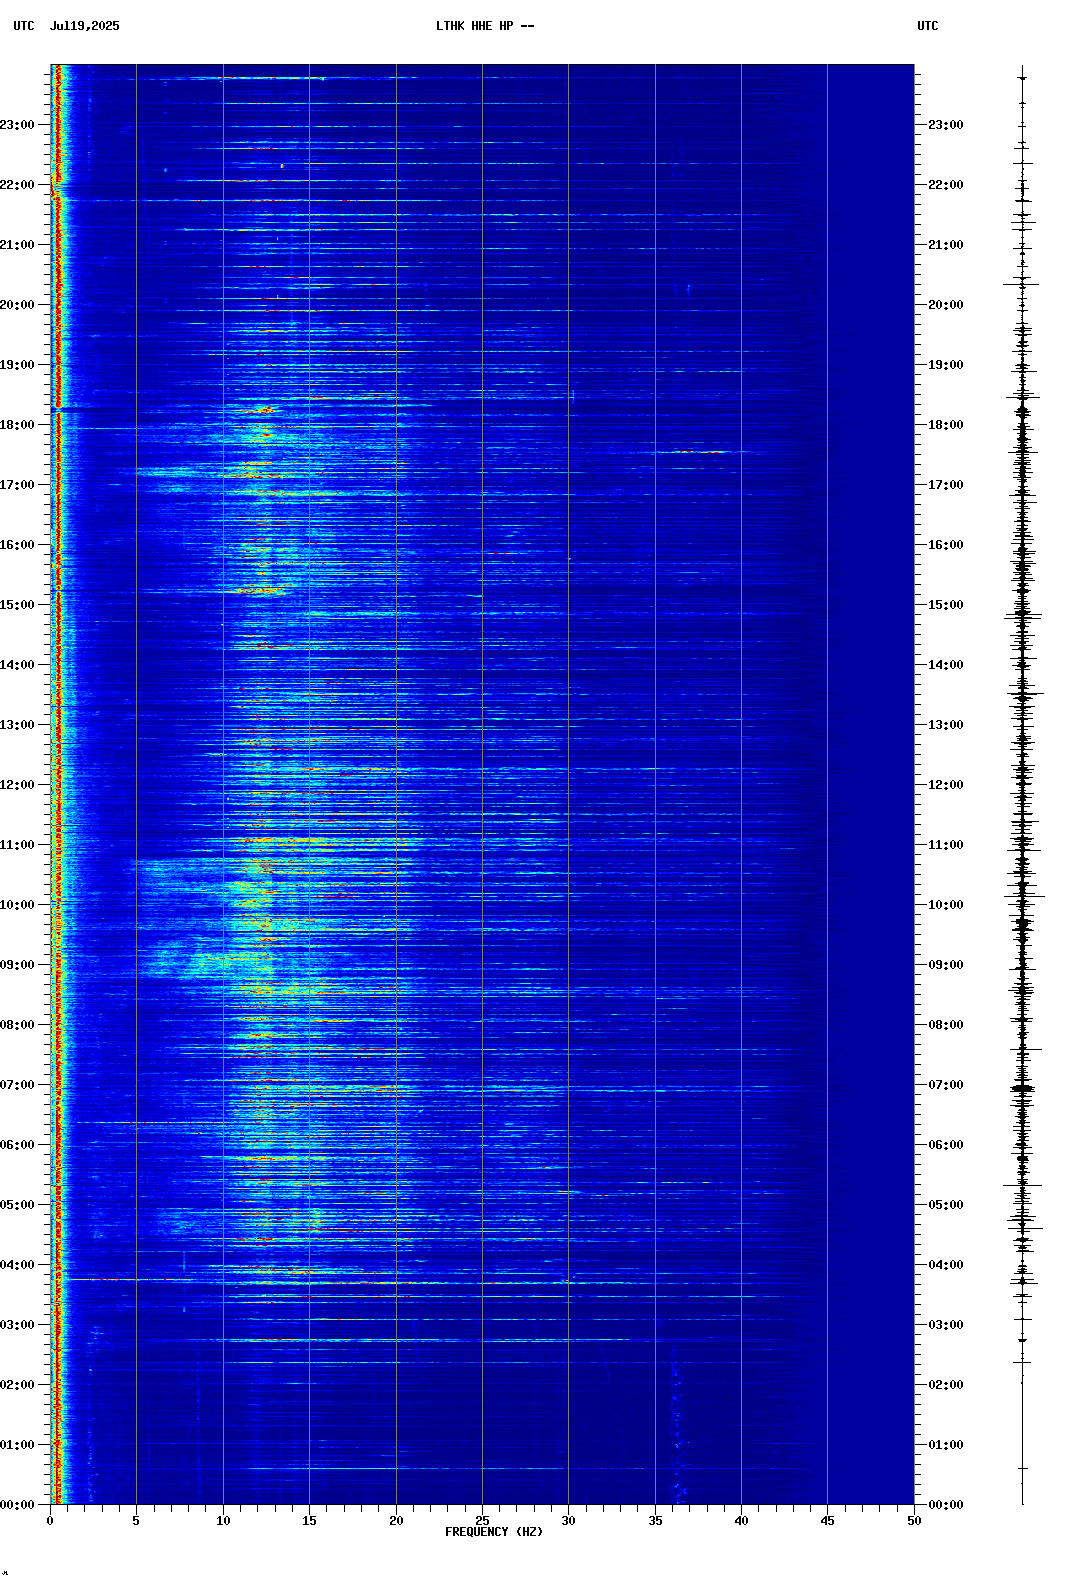Click 19:00 on the right time axis
1066x1584 pixels.
pyautogui.click(x=946, y=365)
